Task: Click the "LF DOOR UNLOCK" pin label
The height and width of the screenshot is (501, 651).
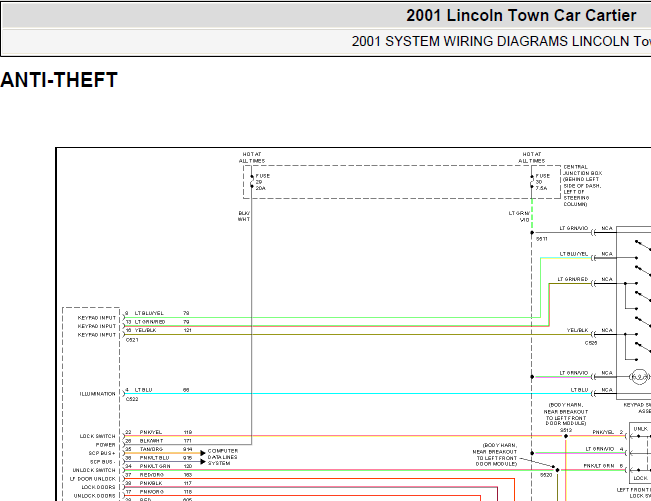Action: click(93, 479)
